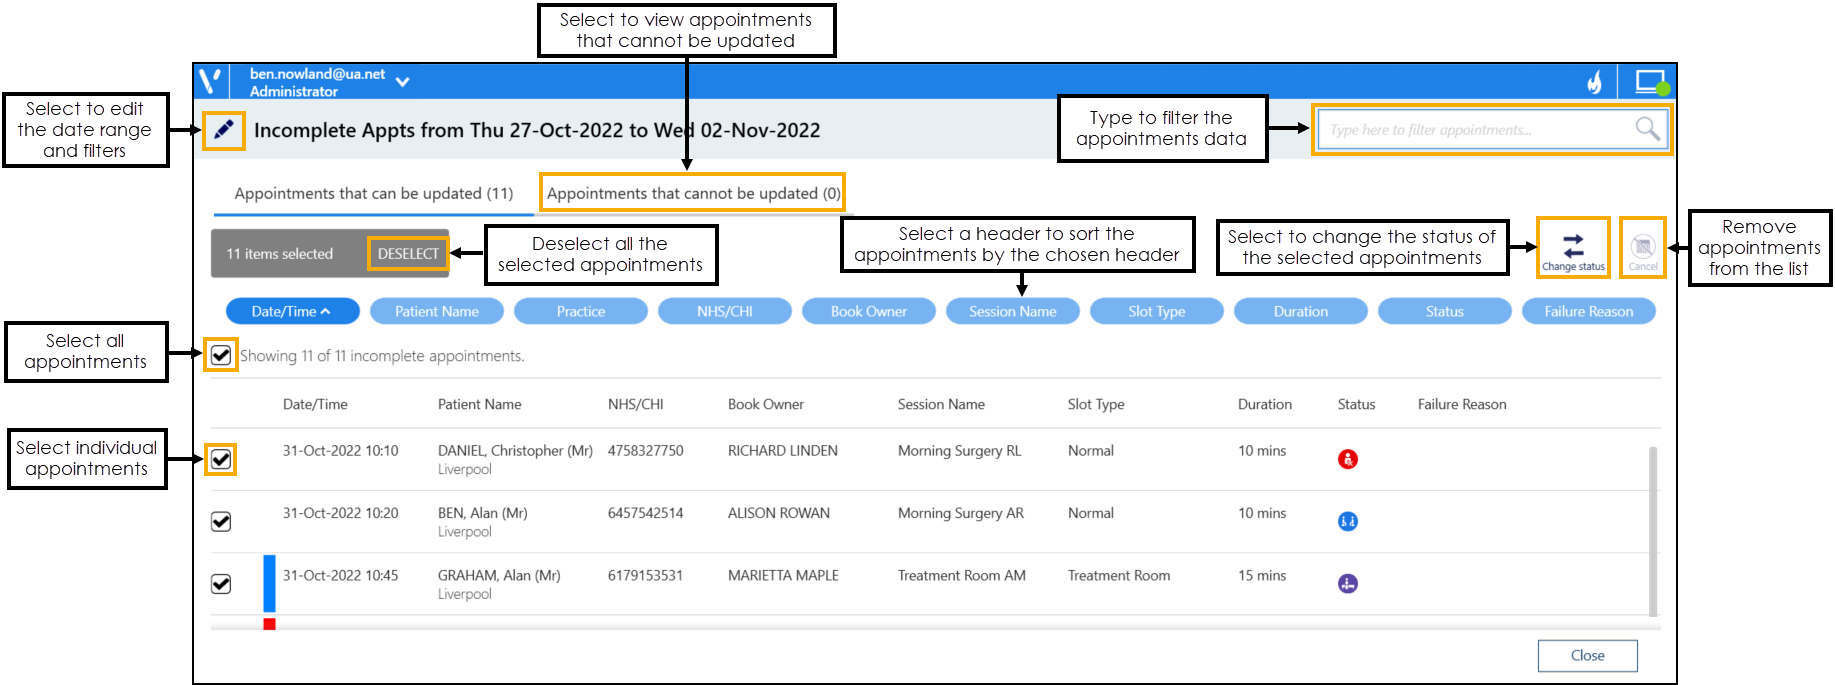The image size is (1835, 685).
Task: Click the monitor icon in top bar
Action: pyautogui.click(x=1649, y=82)
